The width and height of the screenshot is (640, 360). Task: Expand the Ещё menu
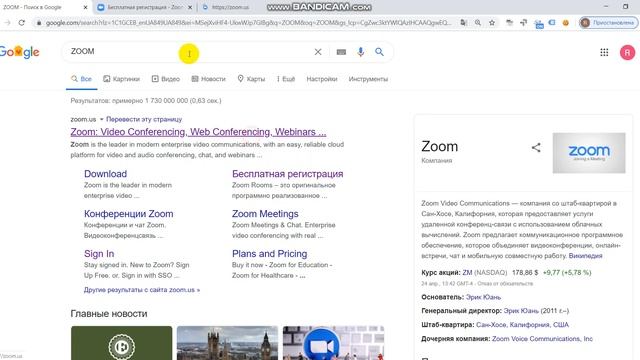(286, 79)
